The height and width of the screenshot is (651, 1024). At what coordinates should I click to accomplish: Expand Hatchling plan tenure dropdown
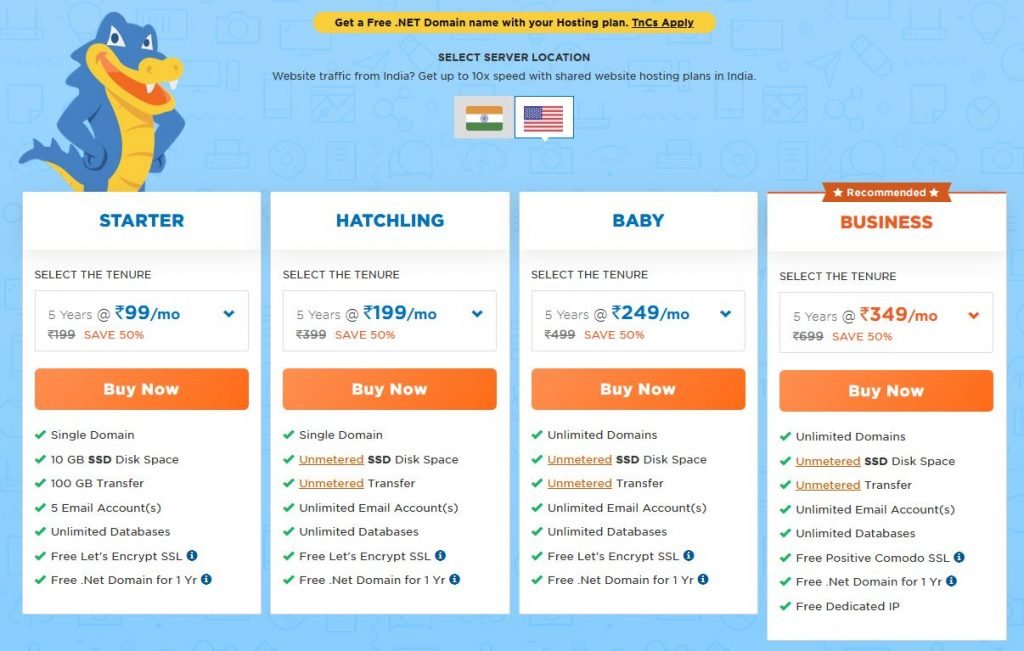[389, 321]
